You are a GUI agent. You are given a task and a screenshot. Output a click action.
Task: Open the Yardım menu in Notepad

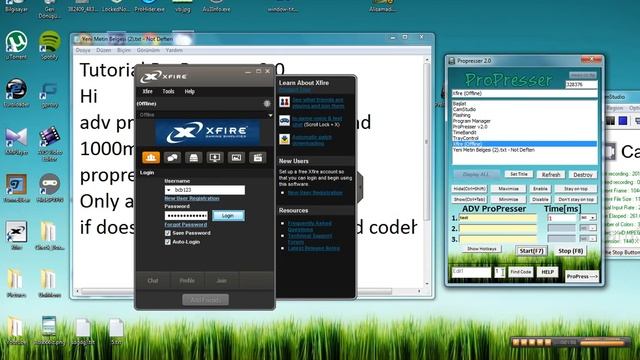(x=174, y=50)
